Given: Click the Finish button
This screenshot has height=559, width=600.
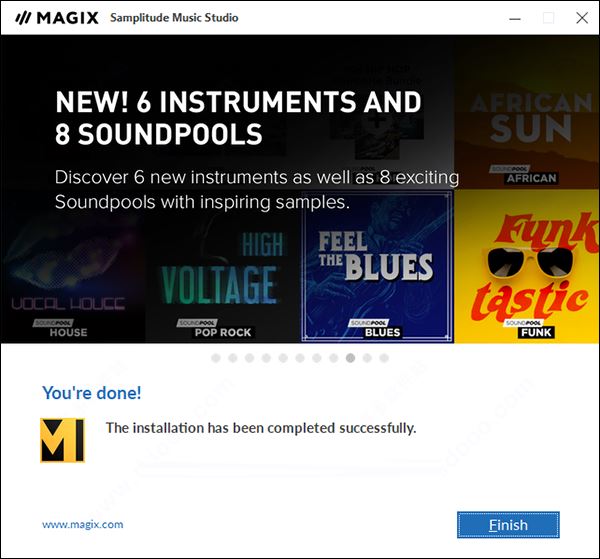Looking at the screenshot, I should [508, 525].
